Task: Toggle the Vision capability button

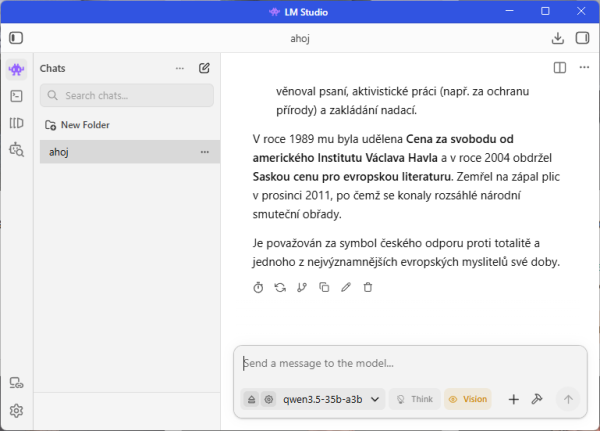Action: pos(468,399)
